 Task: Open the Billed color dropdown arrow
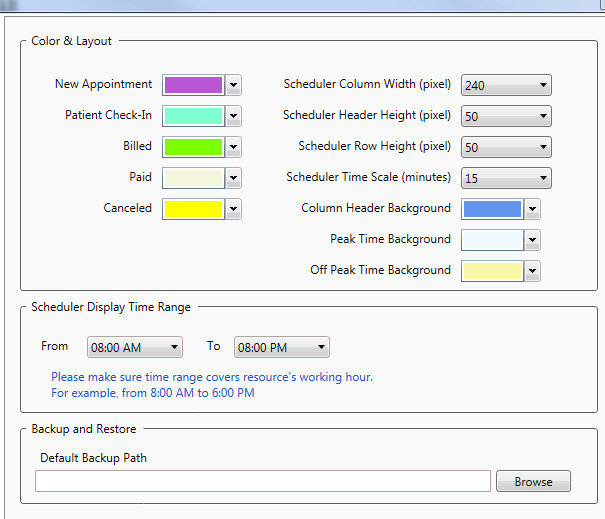coord(233,147)
